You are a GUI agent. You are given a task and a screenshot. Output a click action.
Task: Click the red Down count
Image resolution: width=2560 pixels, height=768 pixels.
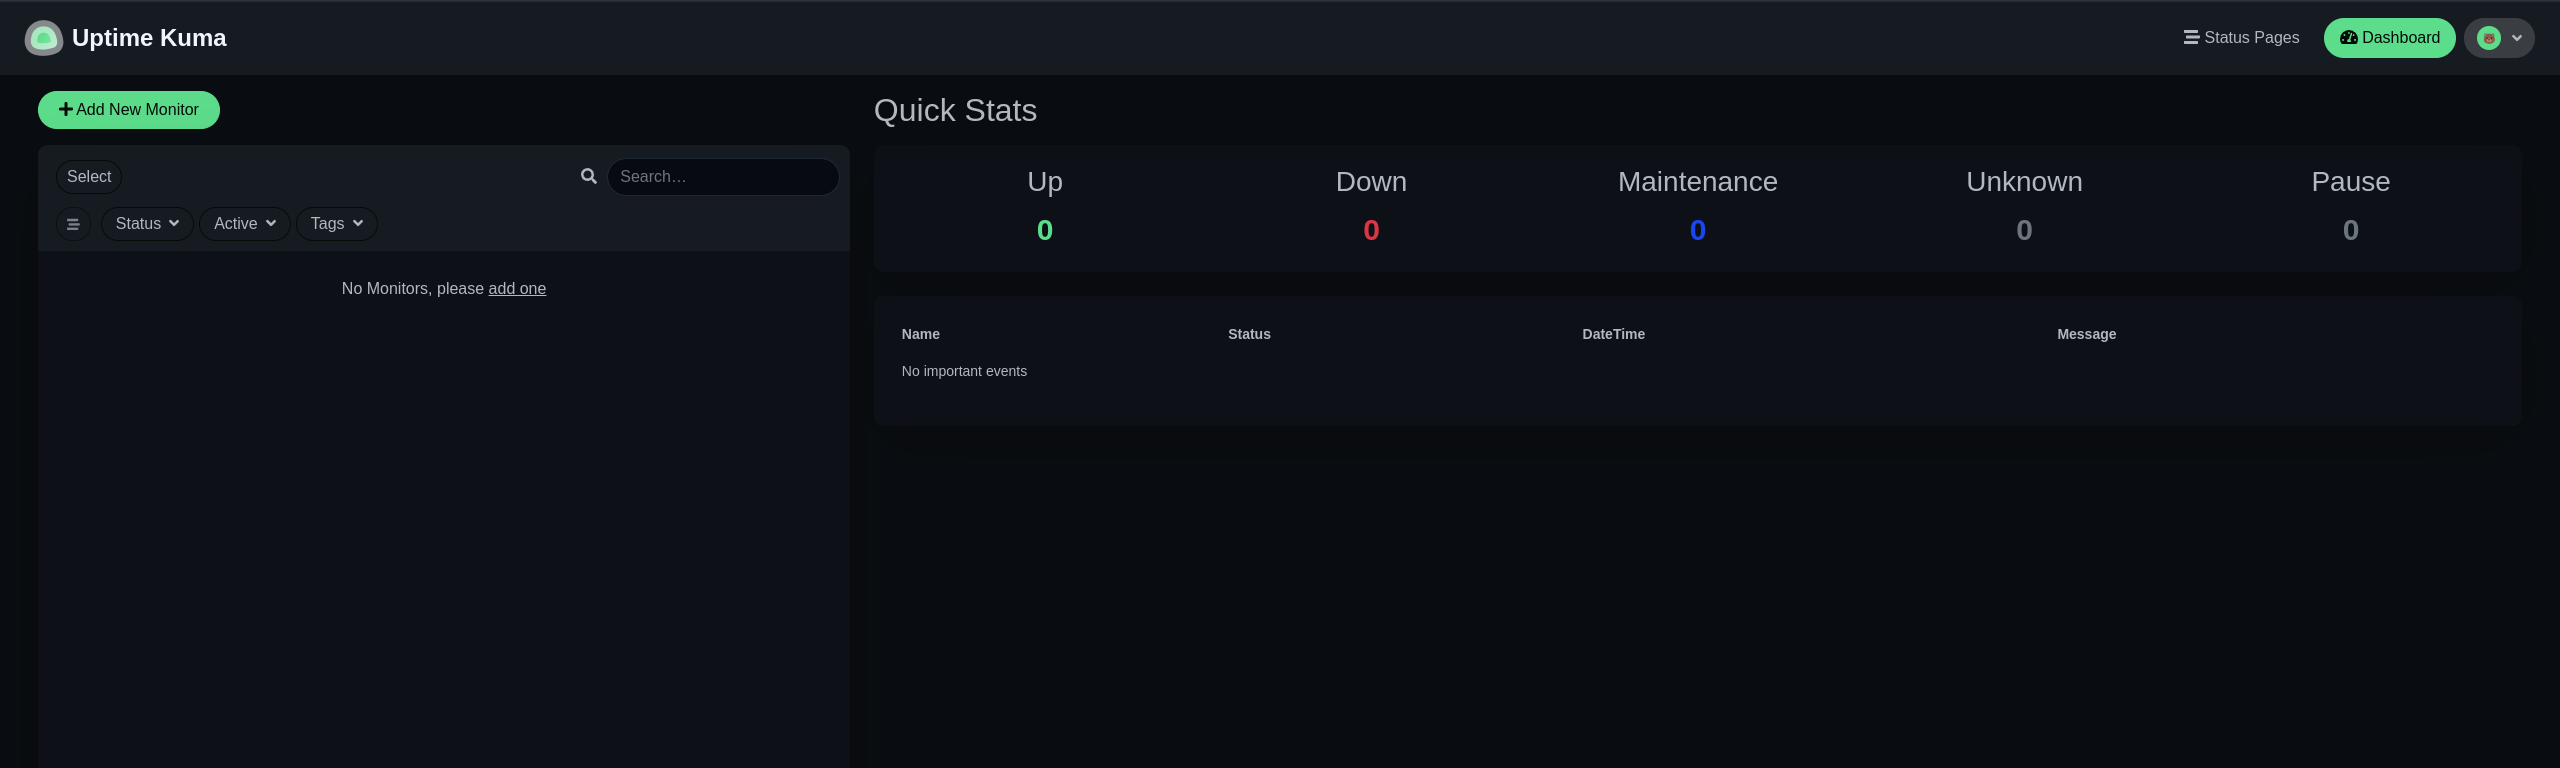tap(1371, 231)
